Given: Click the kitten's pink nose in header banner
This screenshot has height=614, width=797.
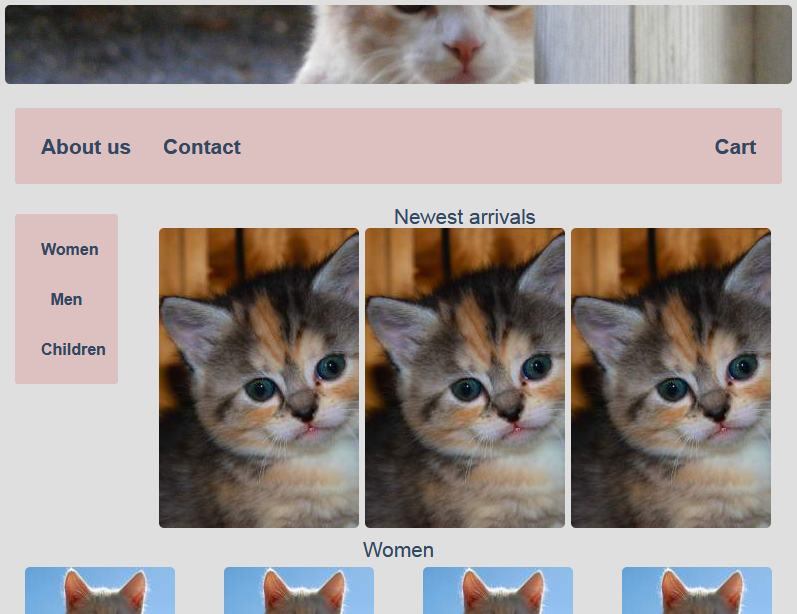Looking at the screenshot, I should click(x=464, y=49).
